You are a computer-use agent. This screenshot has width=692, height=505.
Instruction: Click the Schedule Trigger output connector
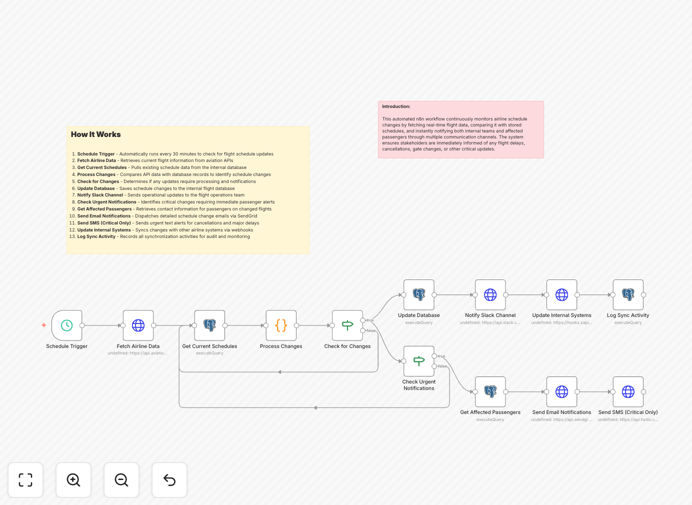(82, 325)
